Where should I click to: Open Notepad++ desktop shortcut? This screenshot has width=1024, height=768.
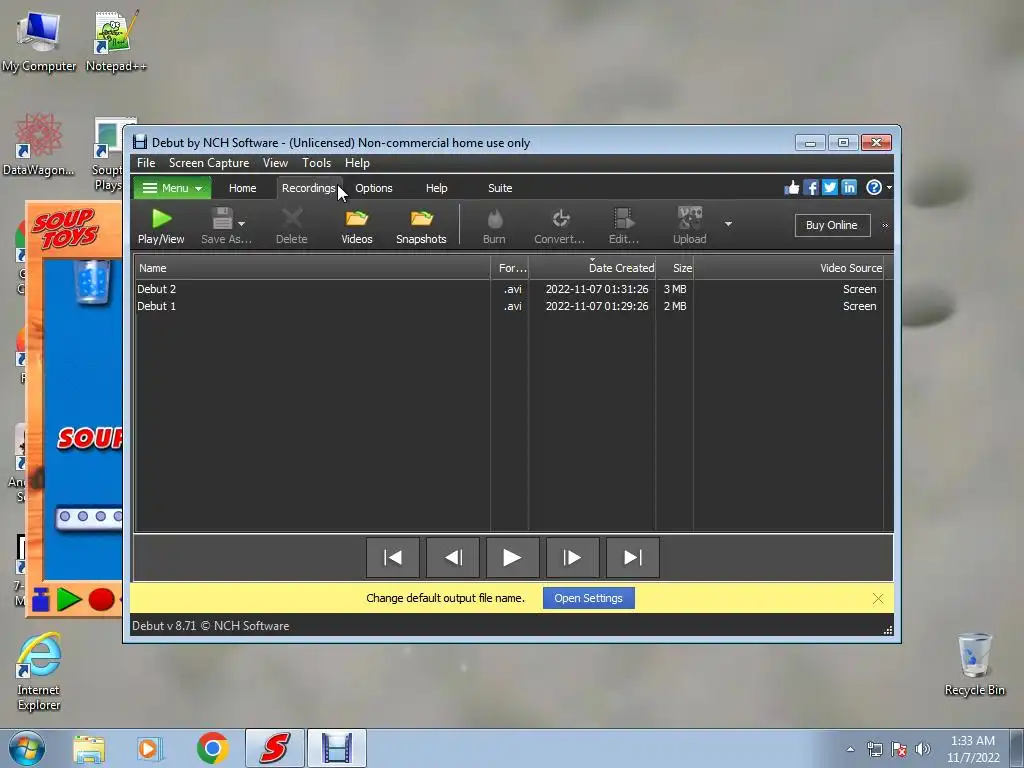pyautogui.click(x=116, y=40)
